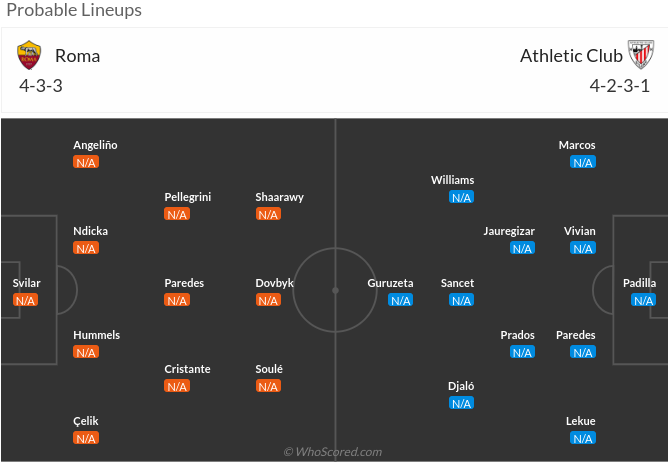Click Guruzeta's blue N/A rating badge
The width and height of the screenshot is (668, 462).
pos(401,300)
